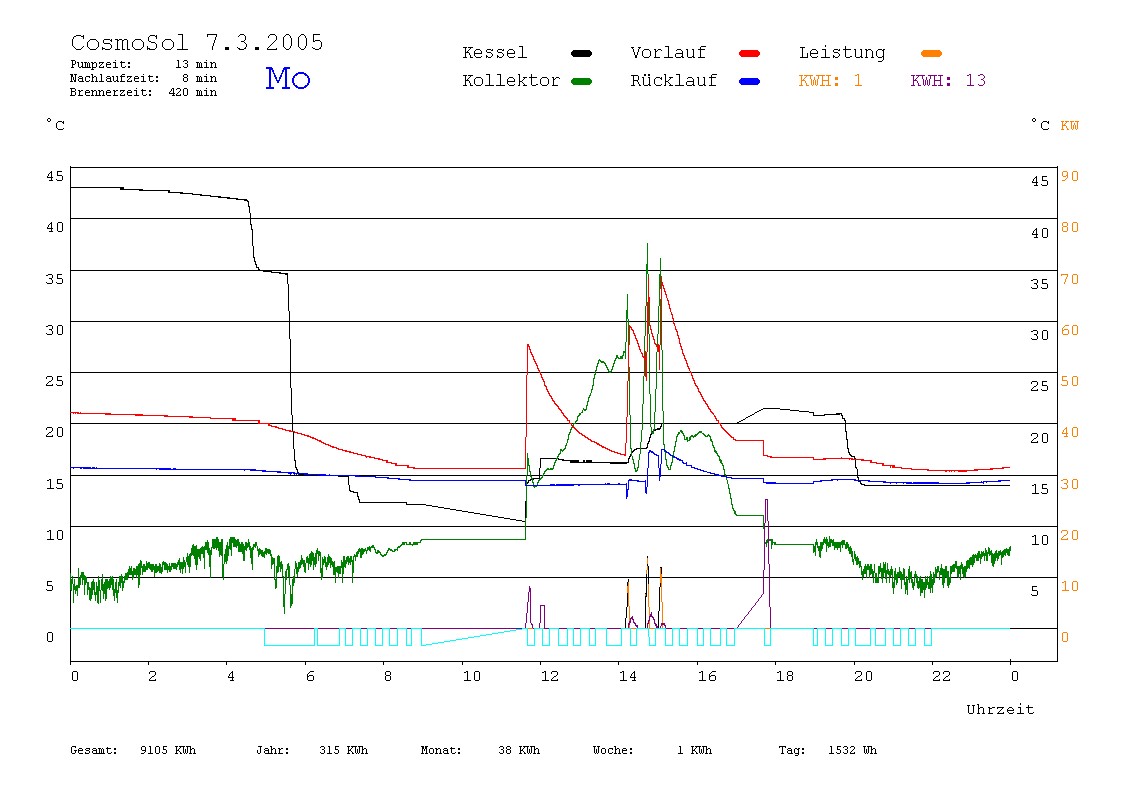Viewport: 1148px width, 812px height.
Task: Click the Brennerzeit value "420 min"
Action: pyautogui.click(x=193, y=92)
